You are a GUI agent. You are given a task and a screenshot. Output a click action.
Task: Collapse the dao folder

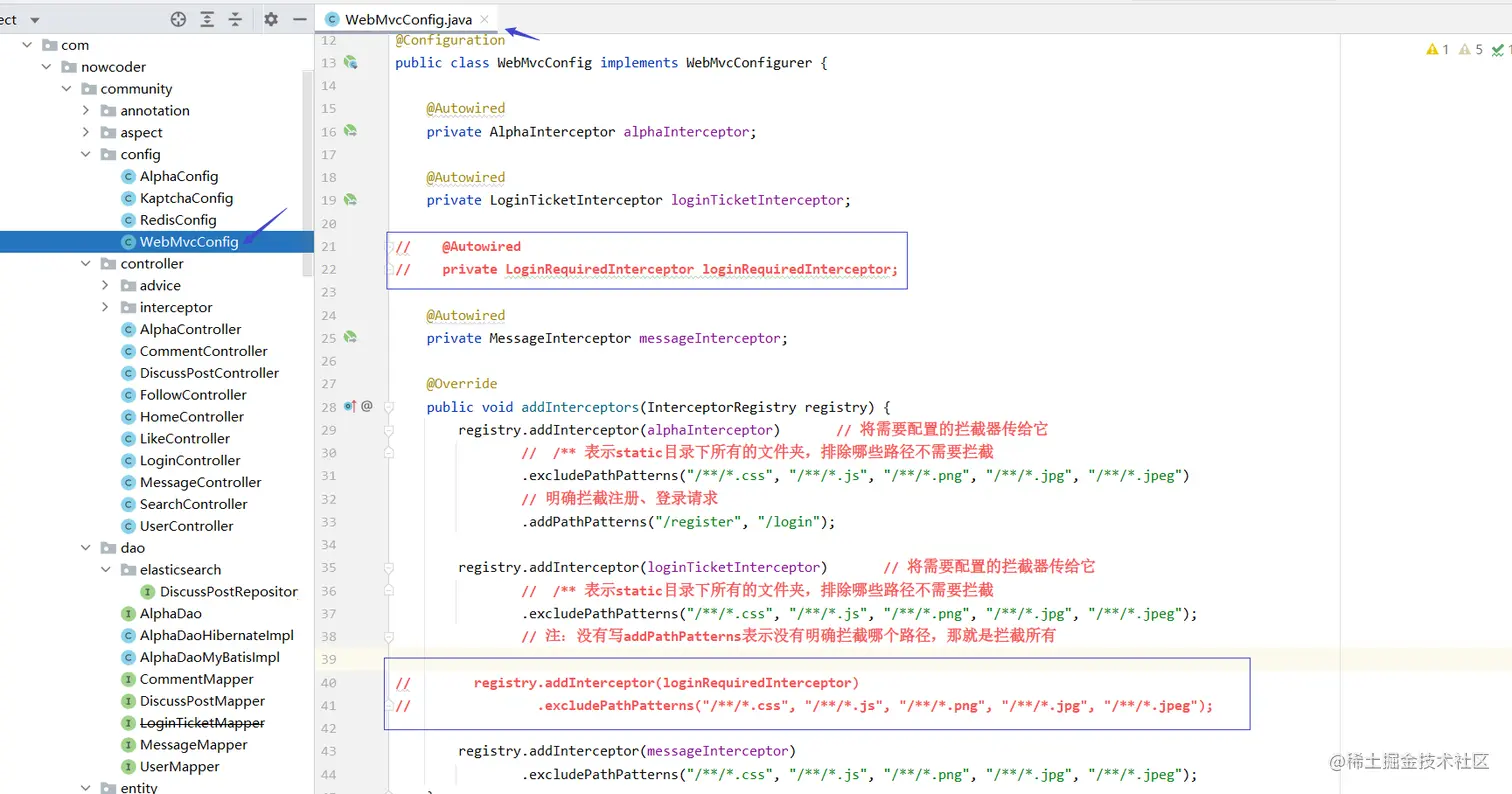tap(86, 548)
